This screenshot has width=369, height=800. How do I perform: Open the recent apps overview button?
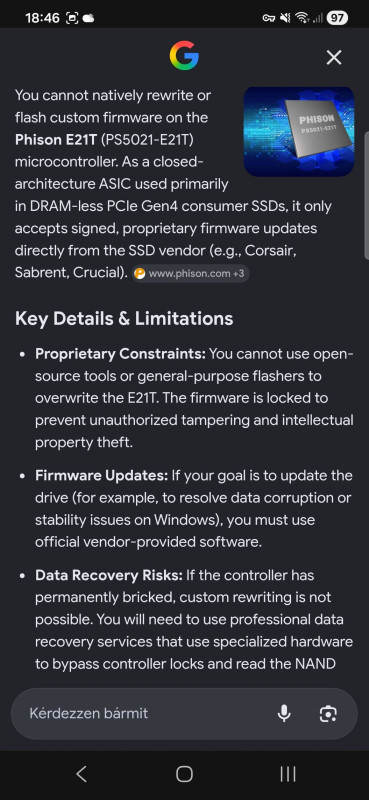point(288,774)
